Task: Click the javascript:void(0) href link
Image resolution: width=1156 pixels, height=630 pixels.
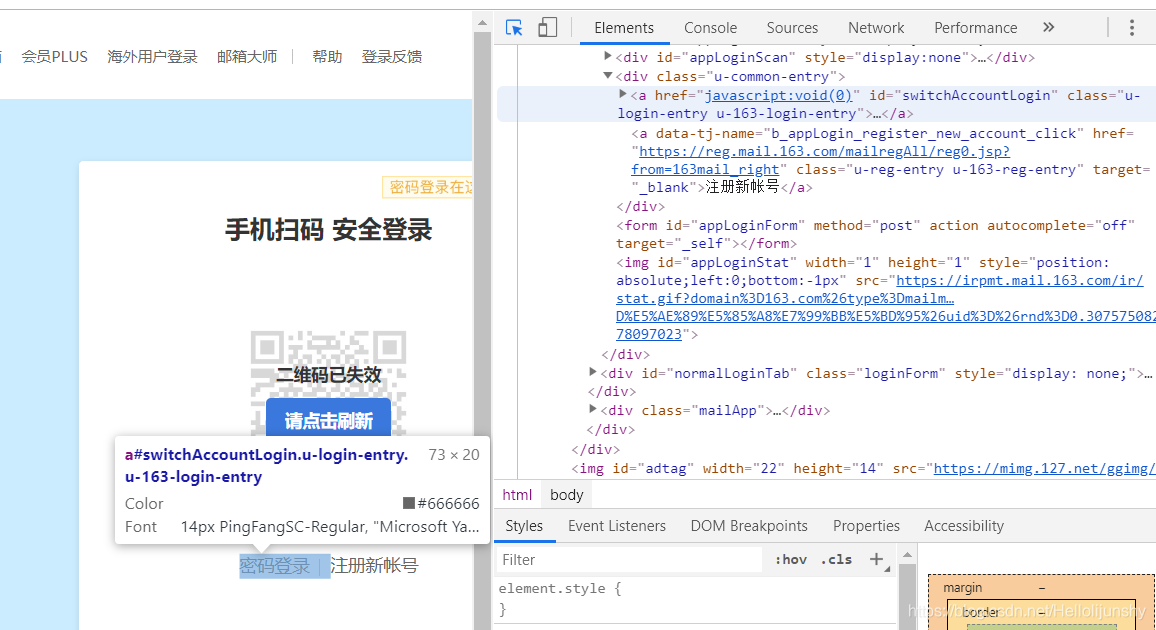Action: tap(779, 96)
